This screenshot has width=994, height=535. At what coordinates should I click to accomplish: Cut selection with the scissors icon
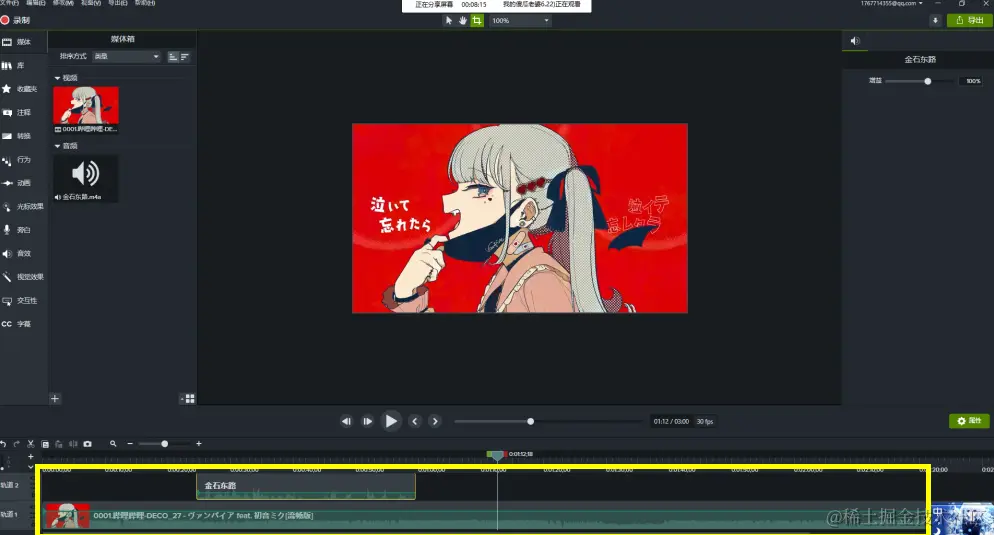tap(30, 444)
